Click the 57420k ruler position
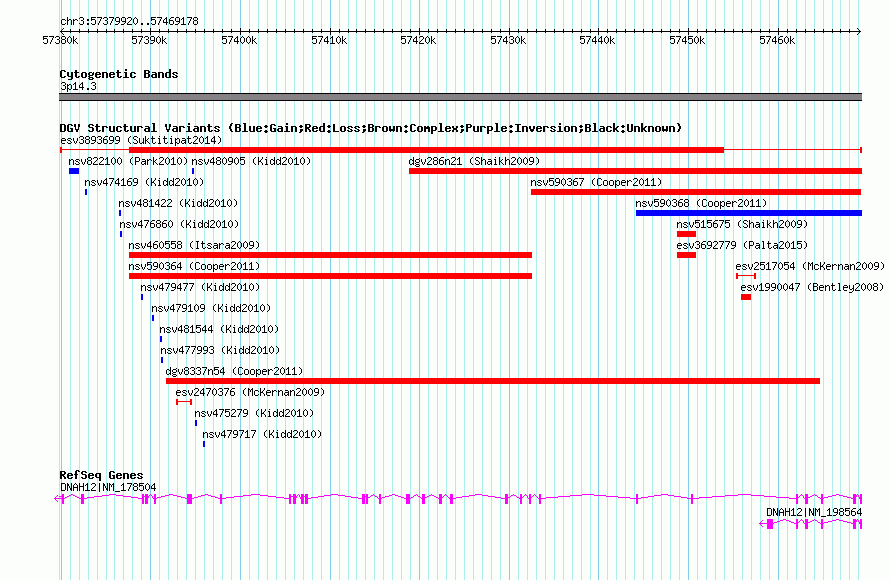 tap(418, 40)
